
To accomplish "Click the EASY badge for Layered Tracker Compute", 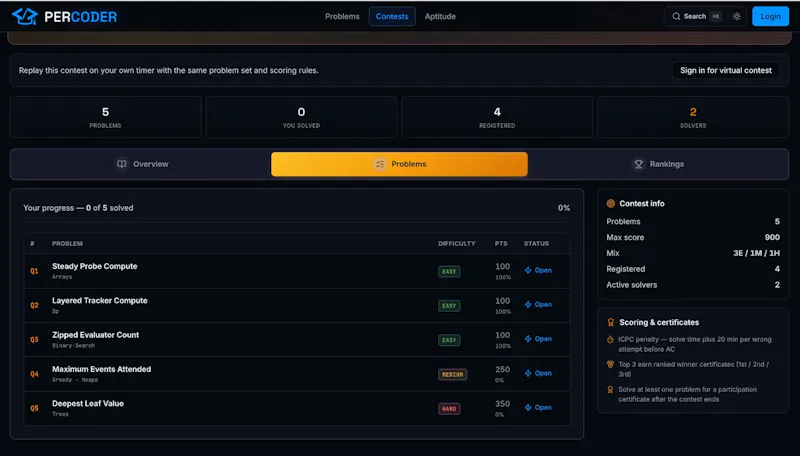I will 449,306.
